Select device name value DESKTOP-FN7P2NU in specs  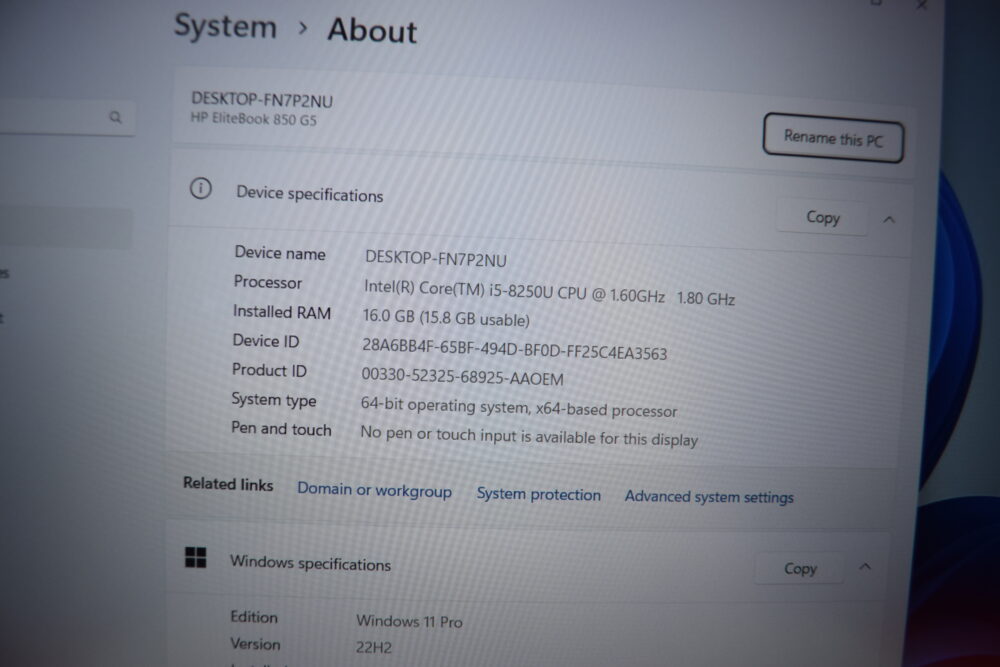pyautogui.click(x=436, y=259)
